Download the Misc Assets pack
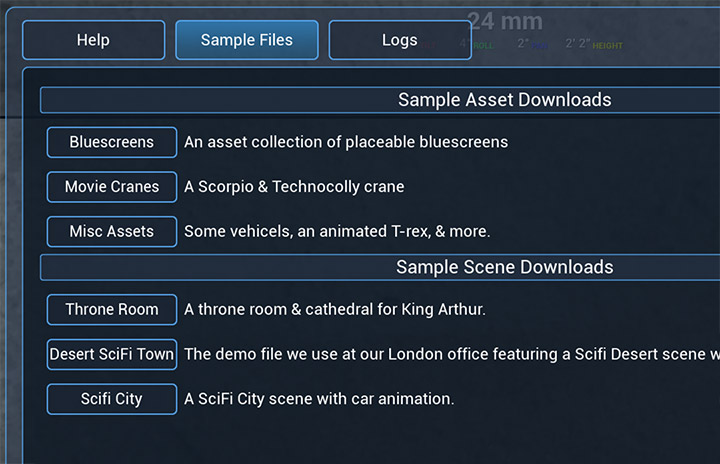Image resolution: width=720 pixels, height=464 pixels. point(112,231)
